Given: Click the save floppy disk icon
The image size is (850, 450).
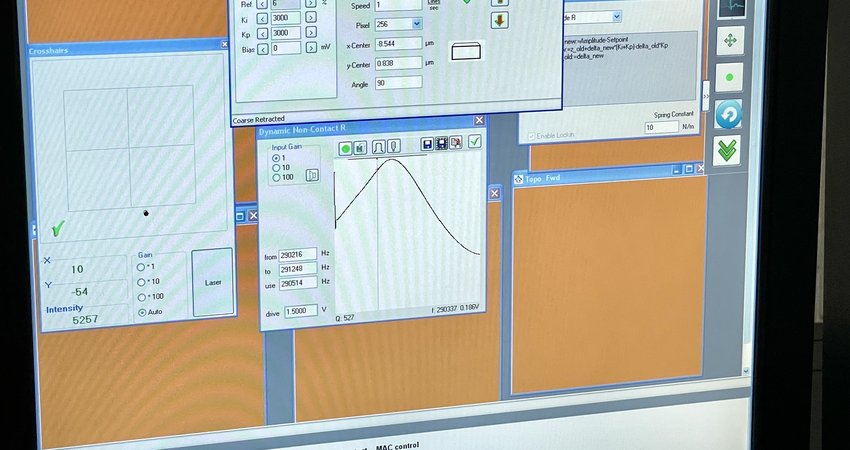Looking at the screenshot, I should pyautogui.click(x=428, y=145).
